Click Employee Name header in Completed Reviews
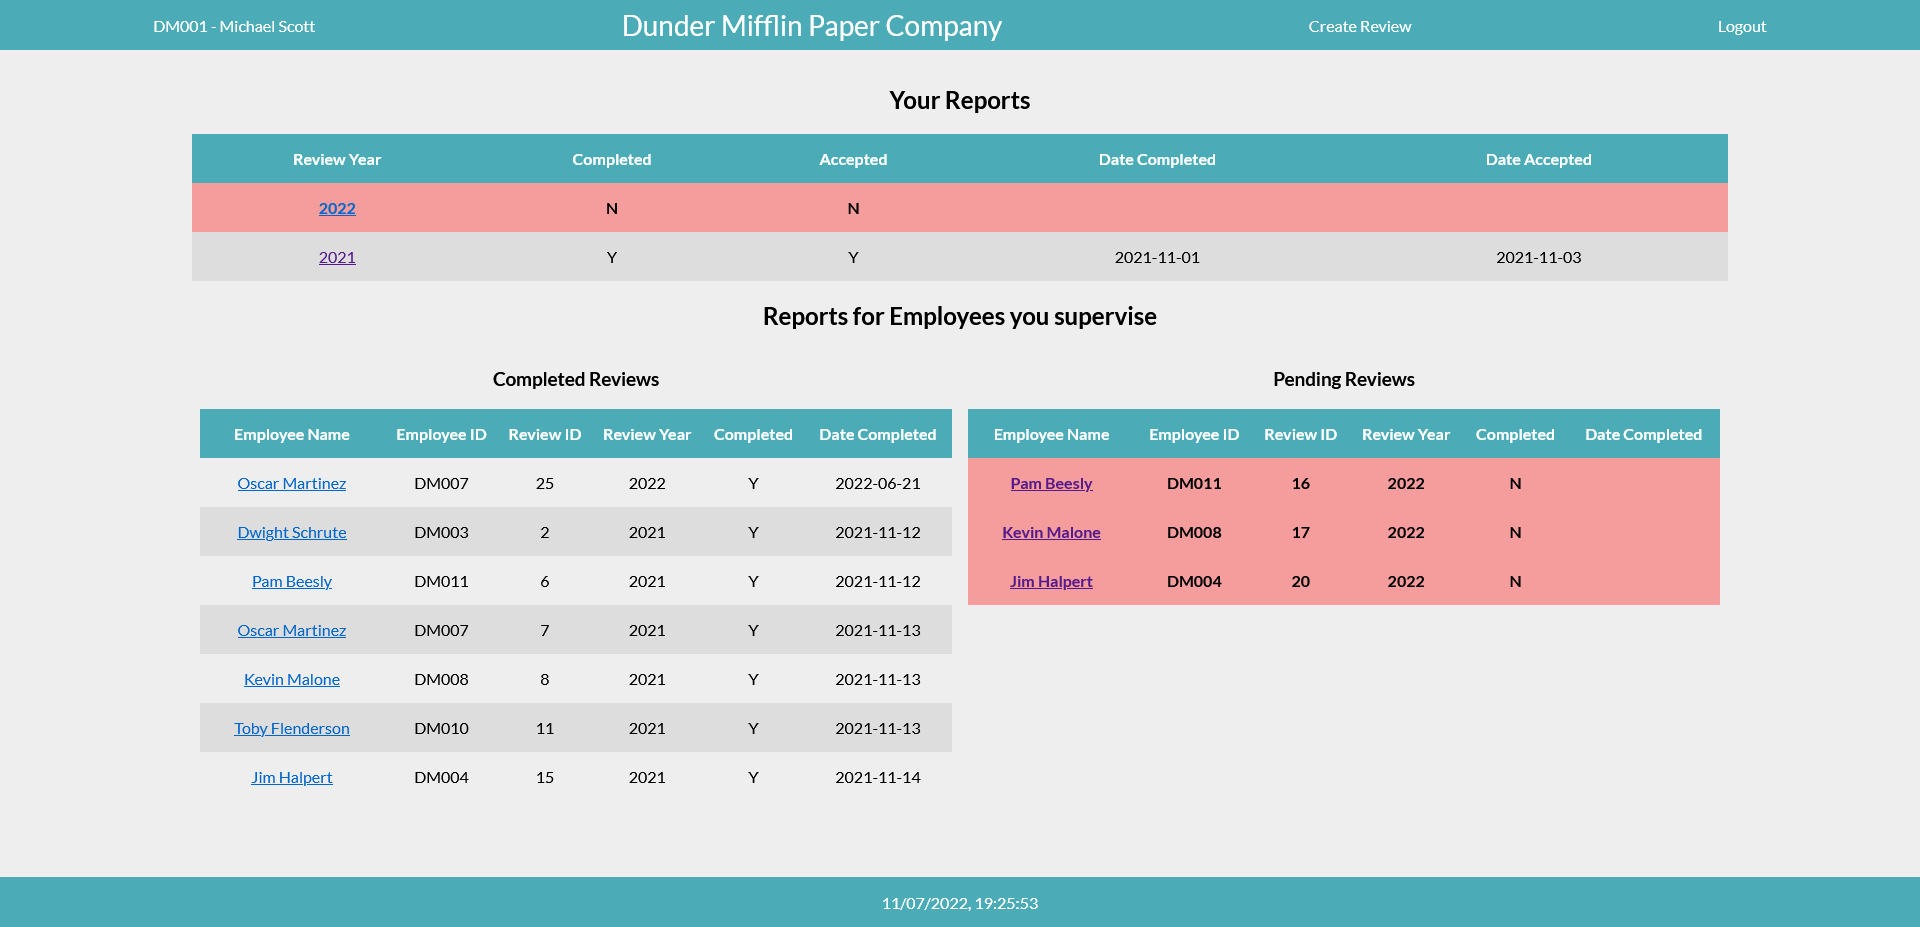Viewport: 1920px width, 927px height. click(x=292, y=434)
